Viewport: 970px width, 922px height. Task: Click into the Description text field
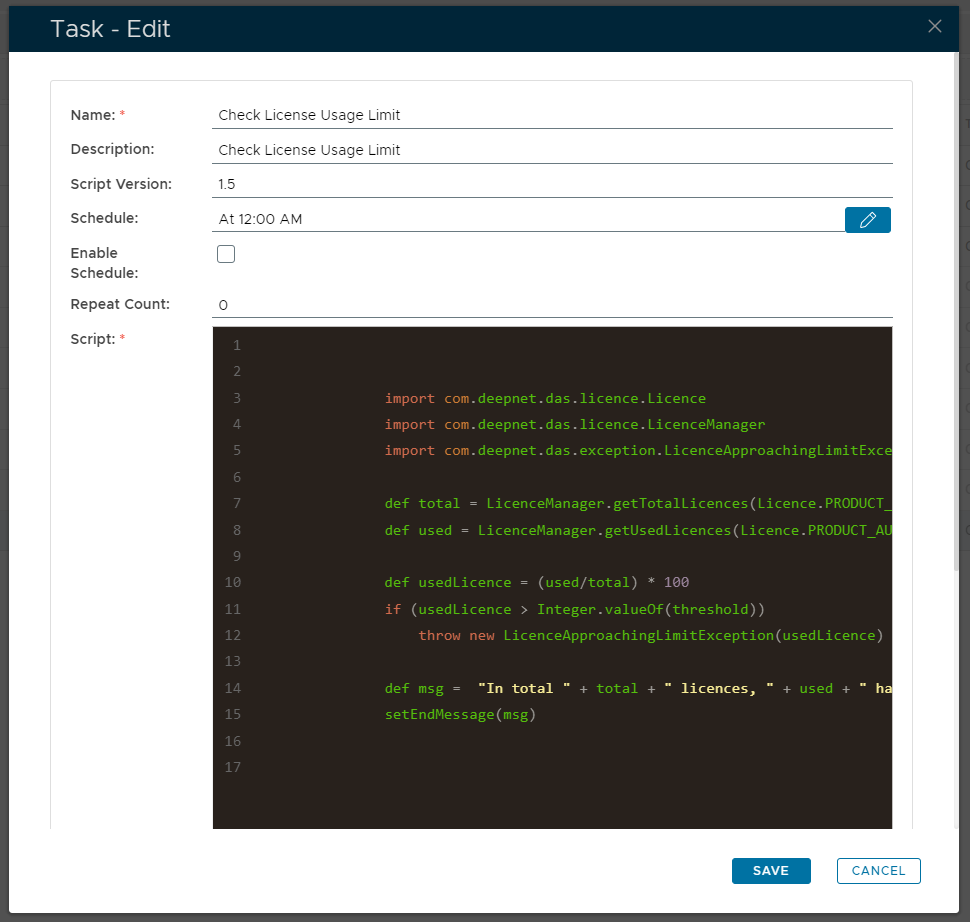(x=552, y=150)
